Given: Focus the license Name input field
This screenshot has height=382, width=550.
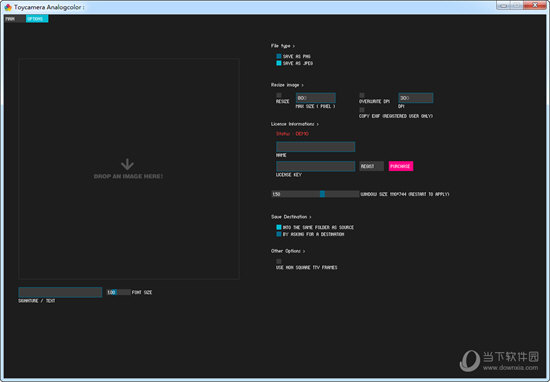Looking at the screenshot, I should [316, 147].
